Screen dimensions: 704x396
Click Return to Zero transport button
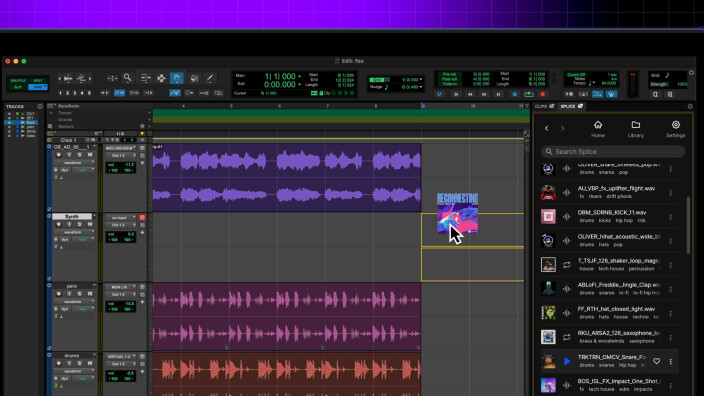(456, 94)
